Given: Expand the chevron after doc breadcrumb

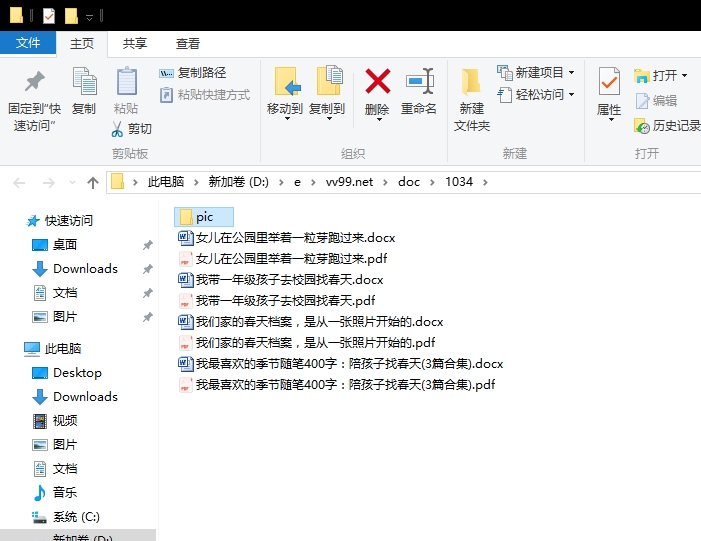Looking at the screenshot, I should 432,182.
